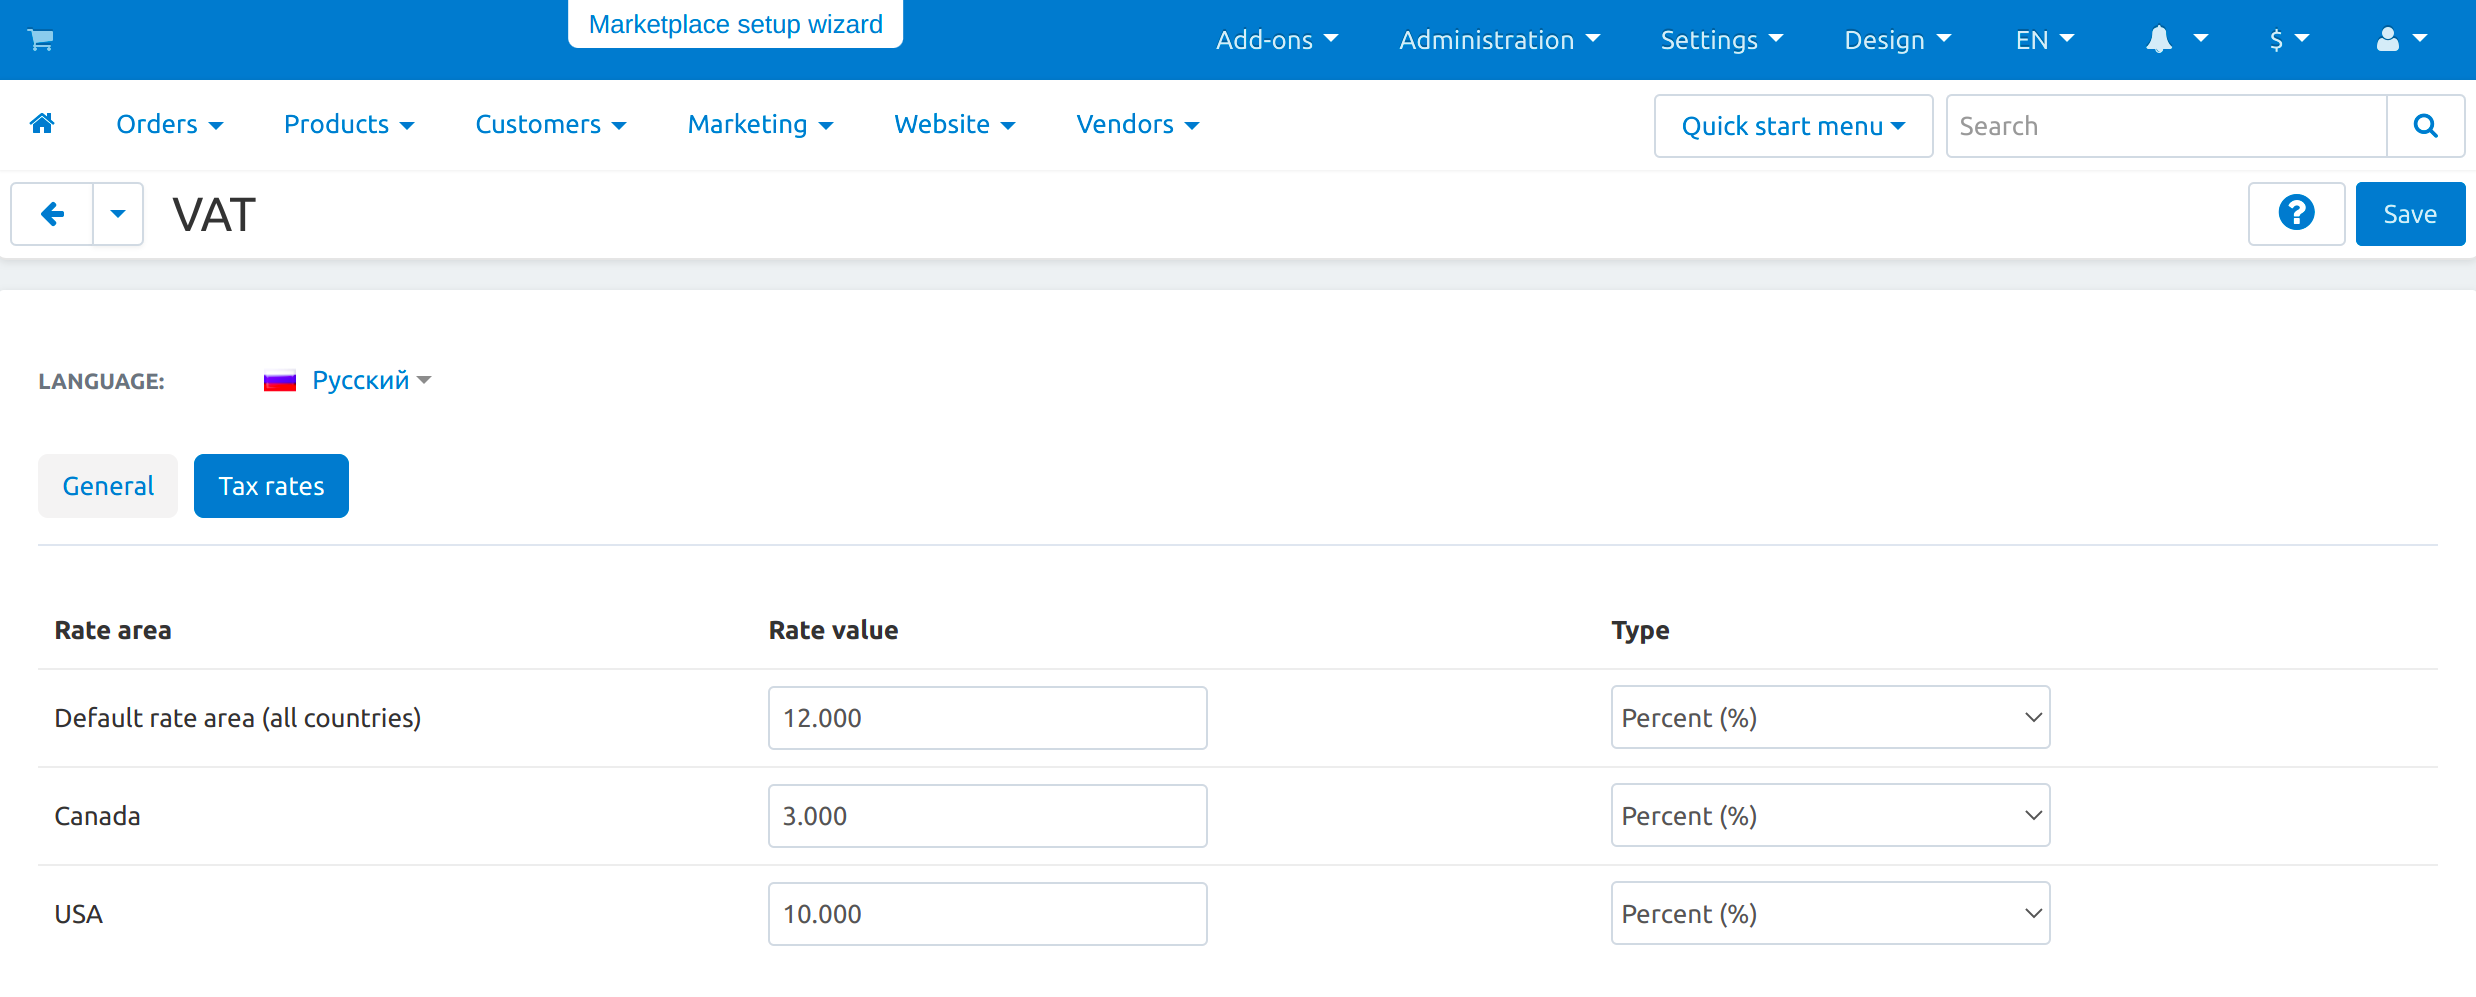Save the VAT tax settings
Screen dimensions: 2476x997
[x=2410, y=214]
